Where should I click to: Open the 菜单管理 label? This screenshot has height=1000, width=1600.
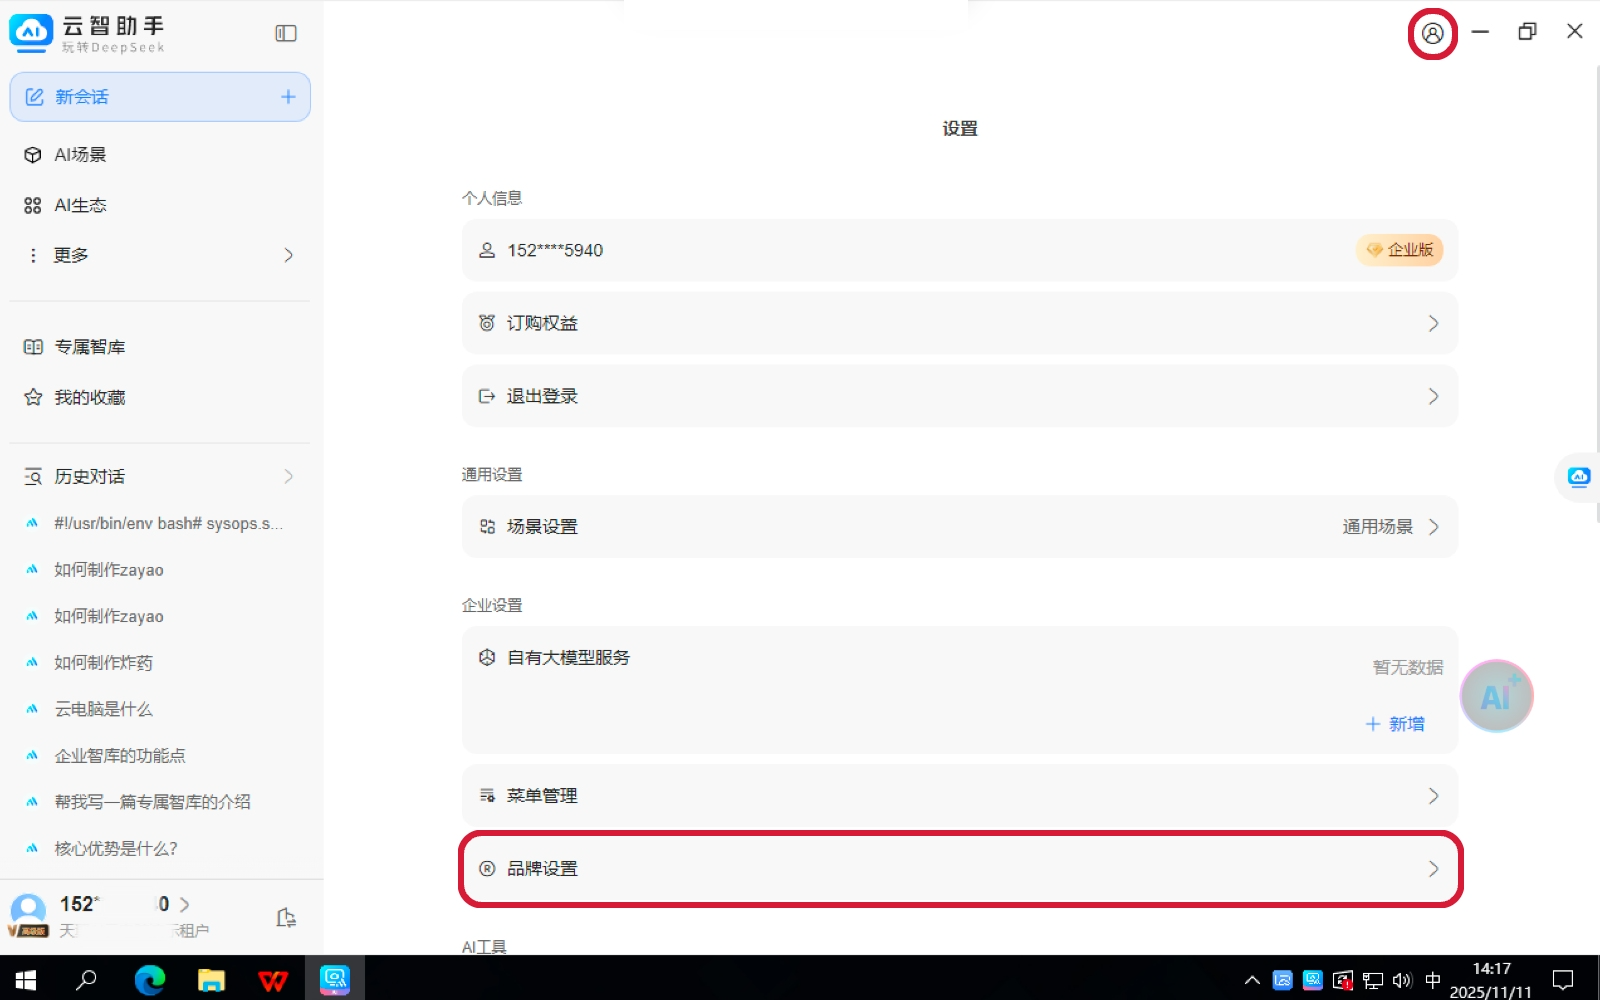point(542,796)
